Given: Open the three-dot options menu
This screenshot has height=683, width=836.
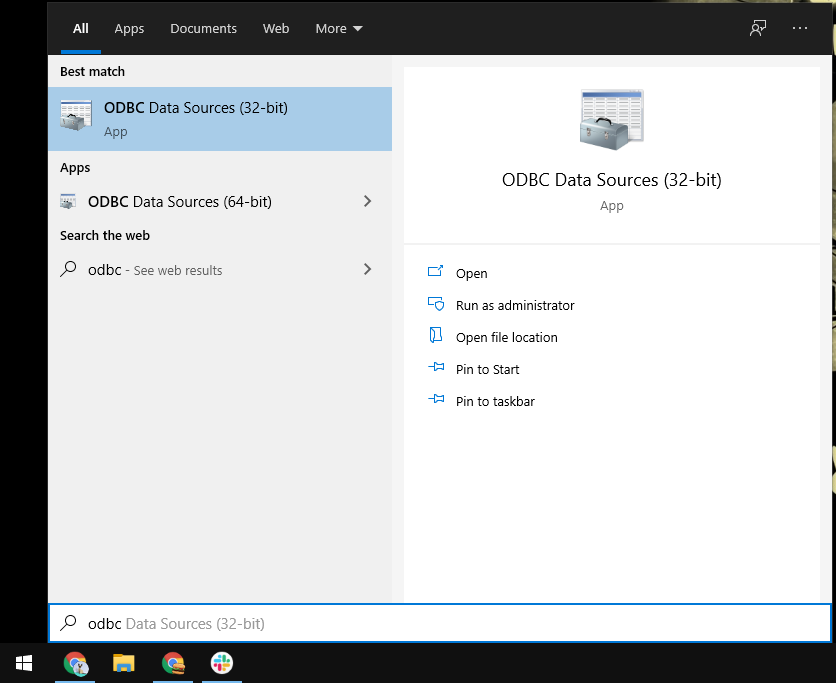Looking at the screenshot, I should click(800, 28).
